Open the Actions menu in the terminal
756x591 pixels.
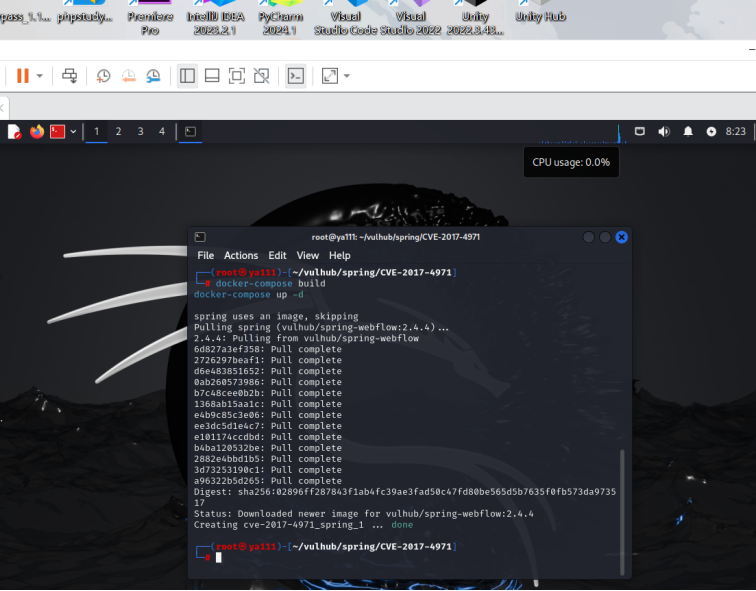pyautogui.click(x=240, y=256)
